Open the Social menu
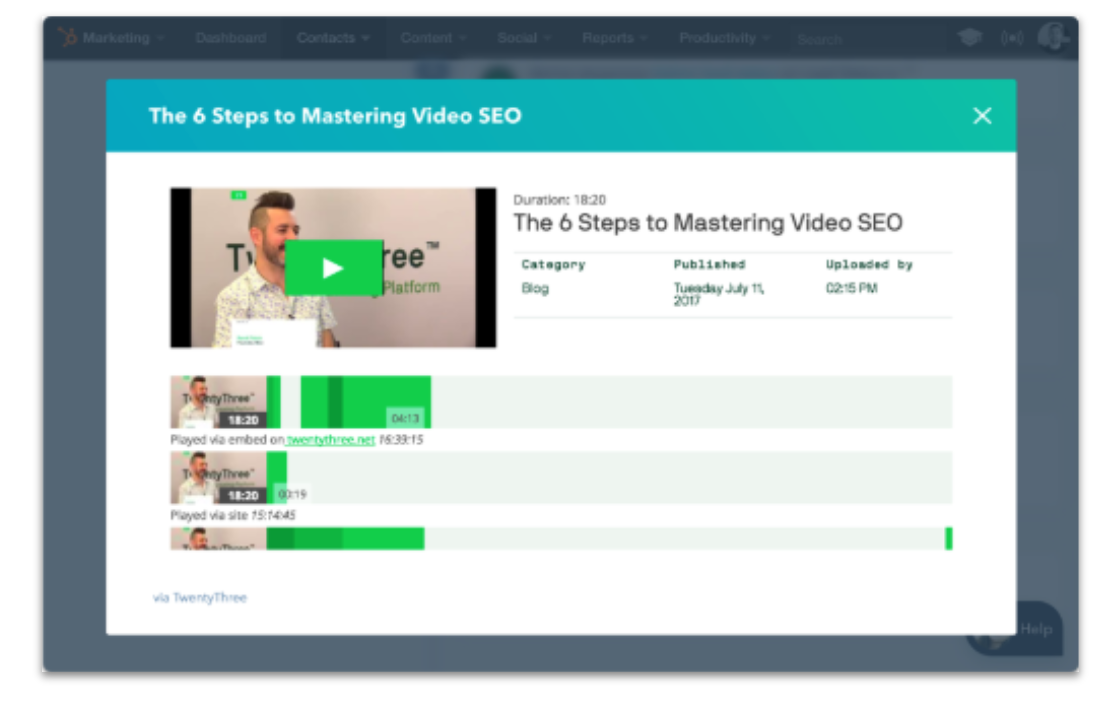Image resolution: width=1109 pixels, height=705 pixels. pos(524,38)
